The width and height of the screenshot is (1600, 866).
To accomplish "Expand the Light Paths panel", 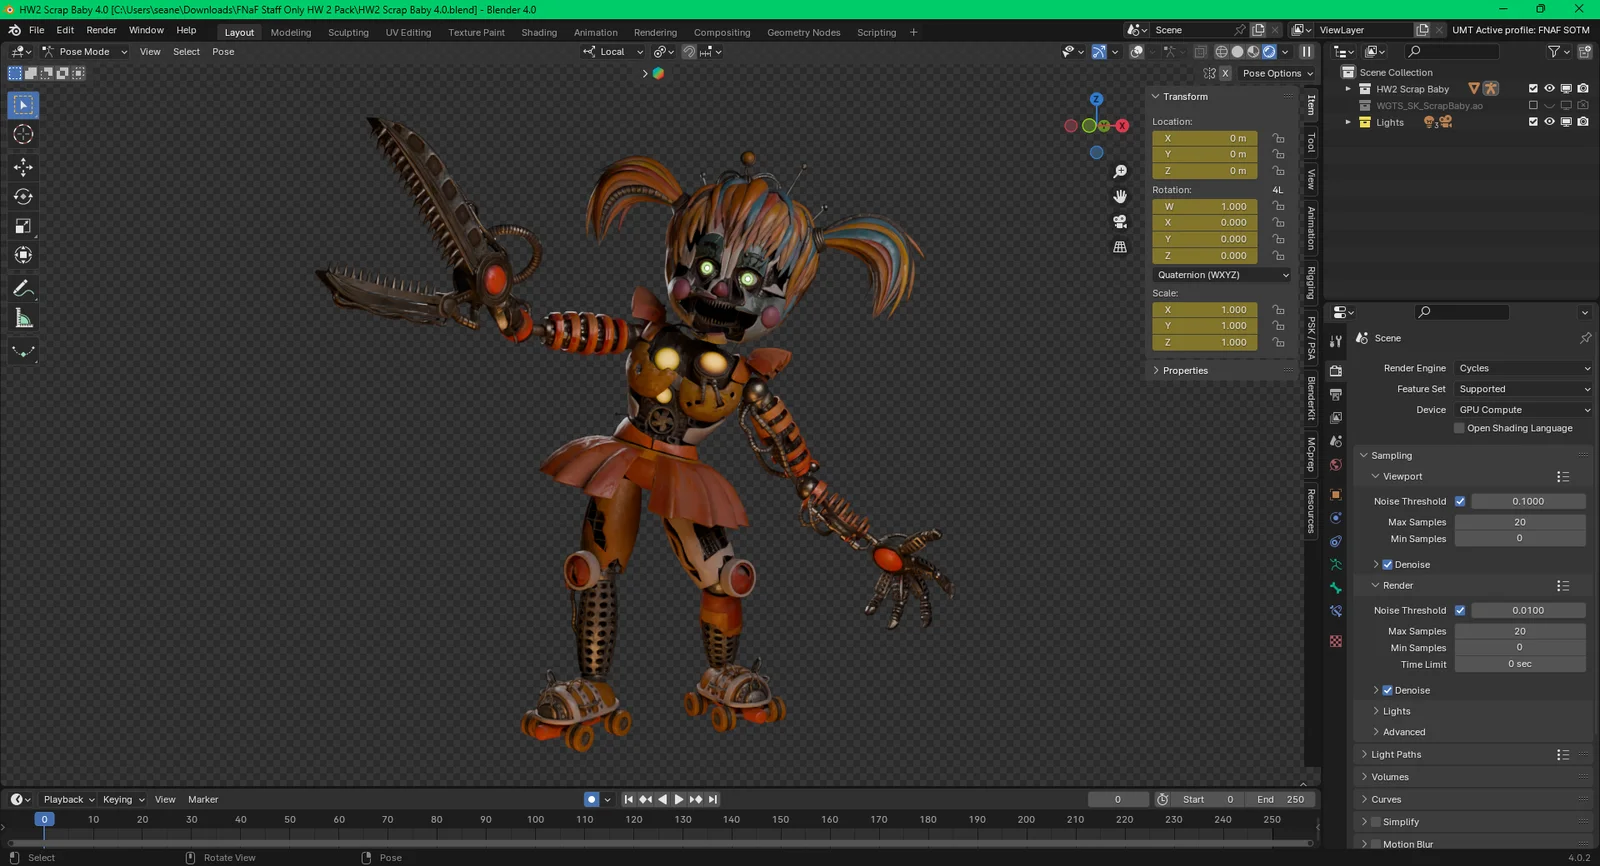I will (1396, 755).
